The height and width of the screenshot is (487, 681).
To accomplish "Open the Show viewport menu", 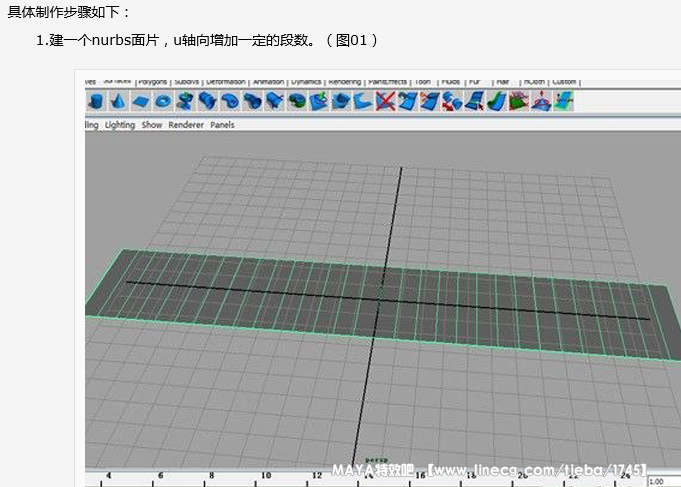I will 152,125.
